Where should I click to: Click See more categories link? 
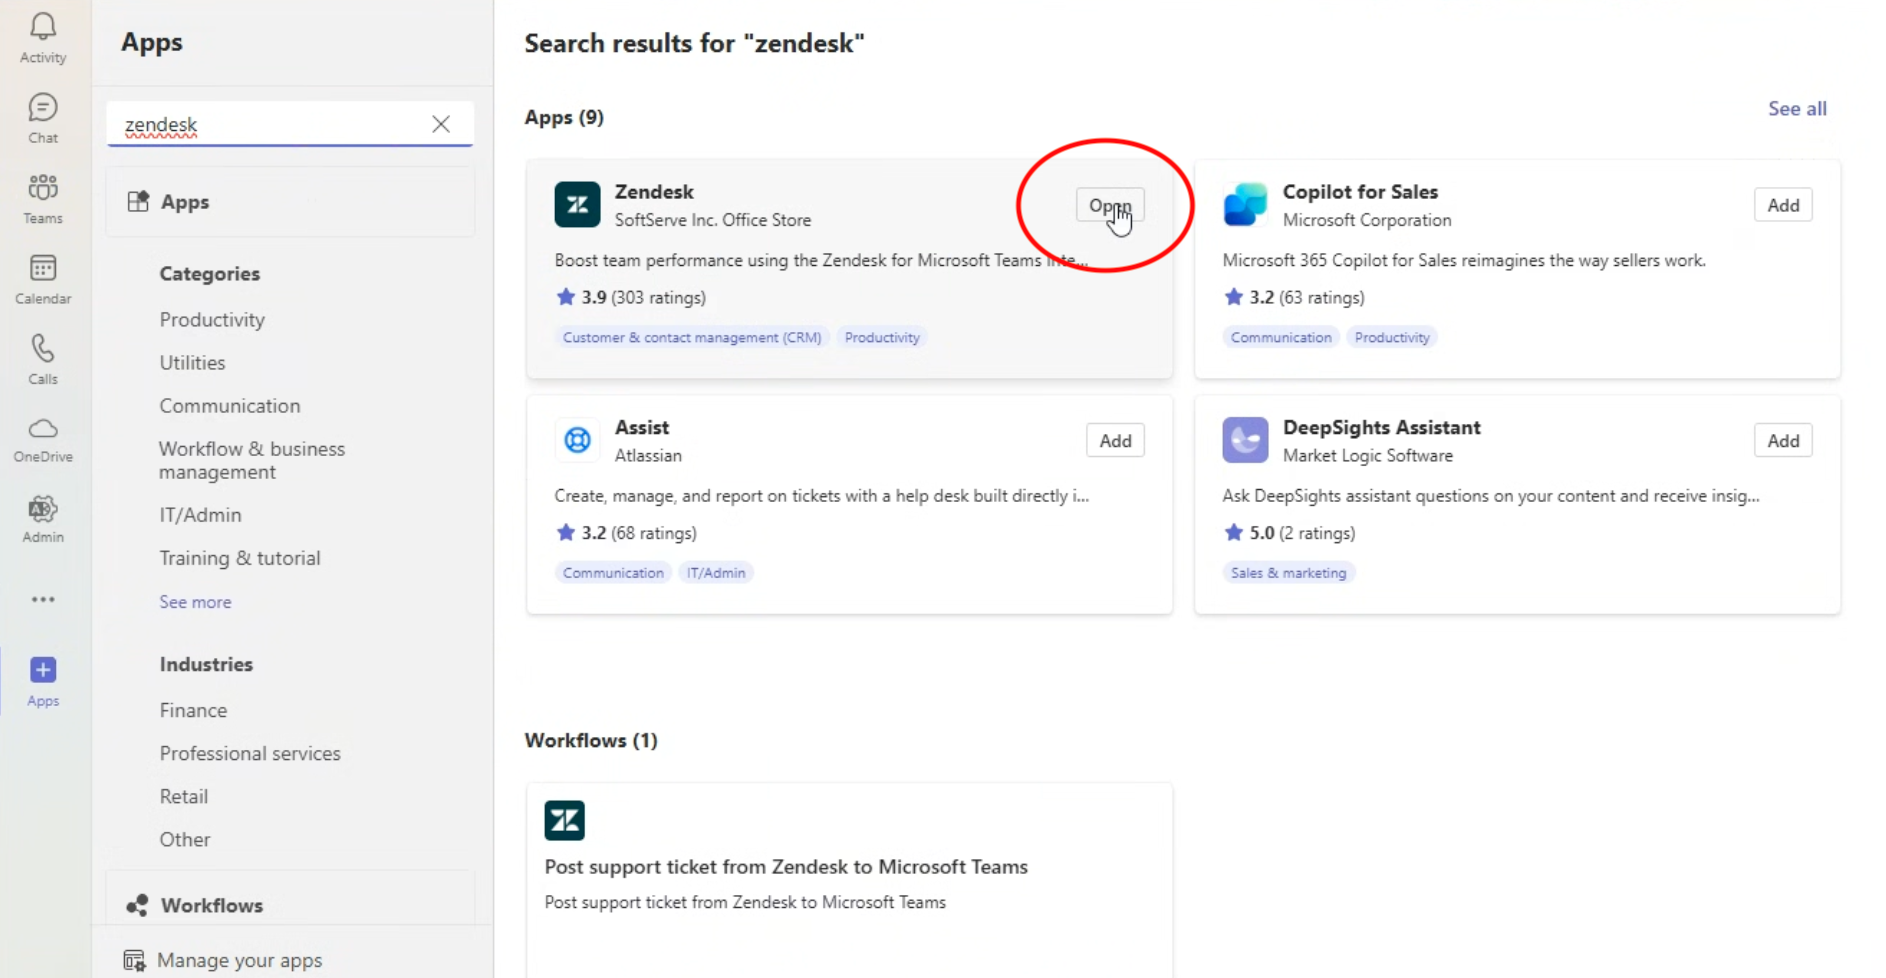[195, 602]
